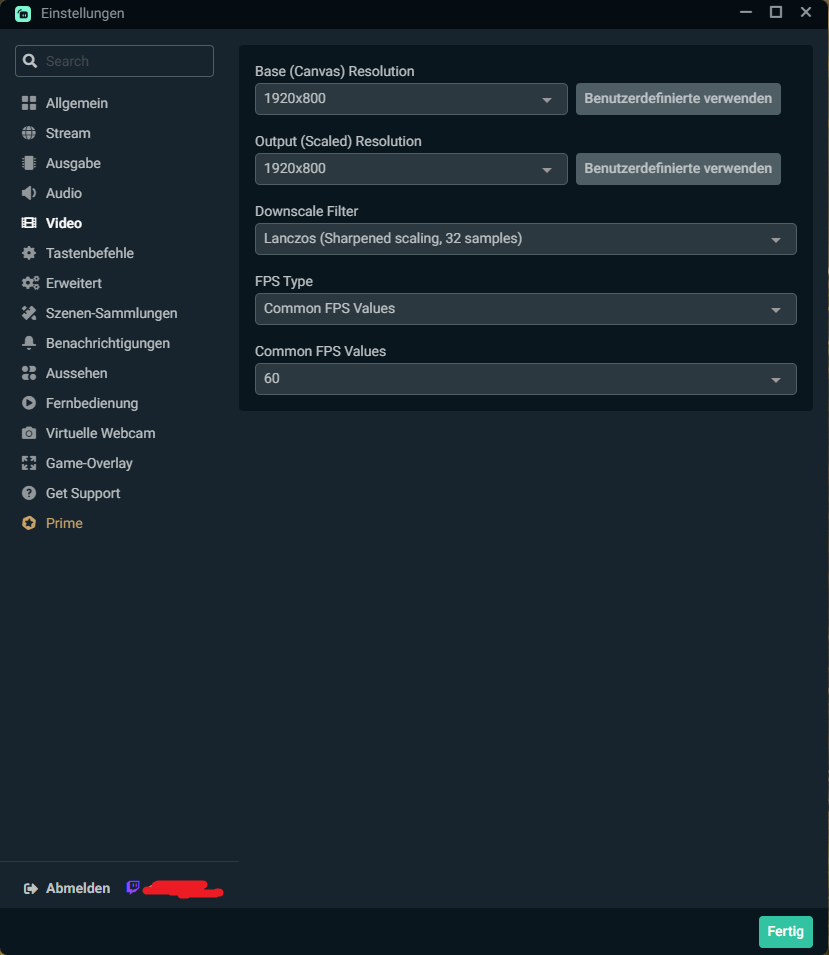The height and width of the screenshot is (955, 829).
Task: Click the Audio speaker icon
Action: pos(29,193)
